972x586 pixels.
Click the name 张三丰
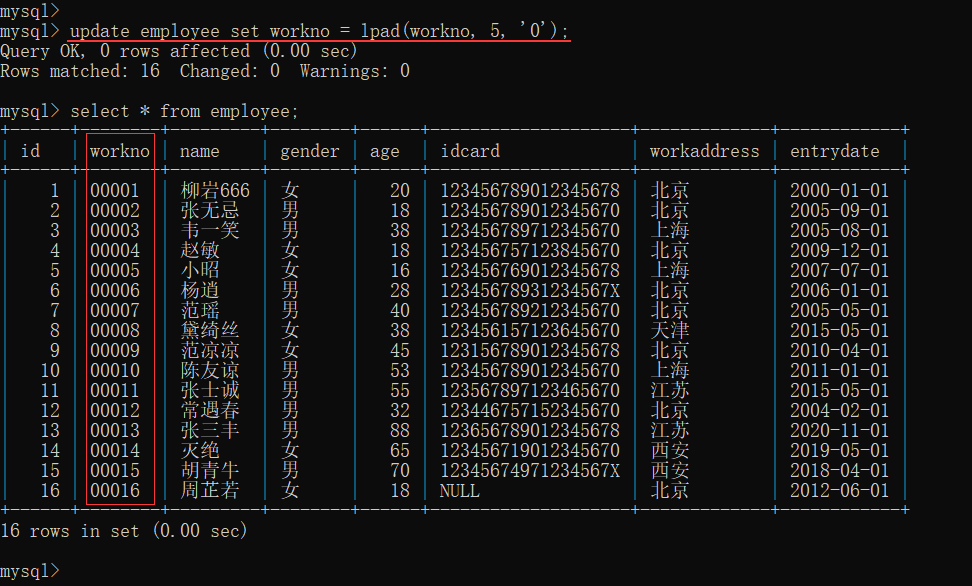tap(210, 430)
